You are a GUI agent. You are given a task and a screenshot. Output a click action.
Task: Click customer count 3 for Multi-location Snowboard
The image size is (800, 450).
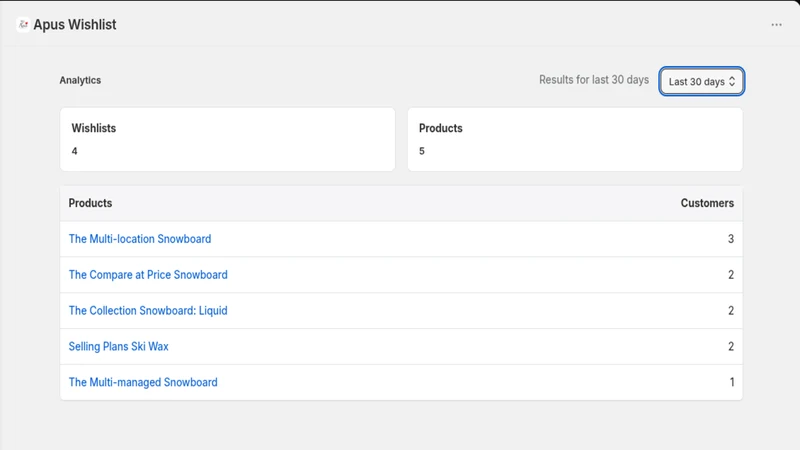tap(731, 239)
